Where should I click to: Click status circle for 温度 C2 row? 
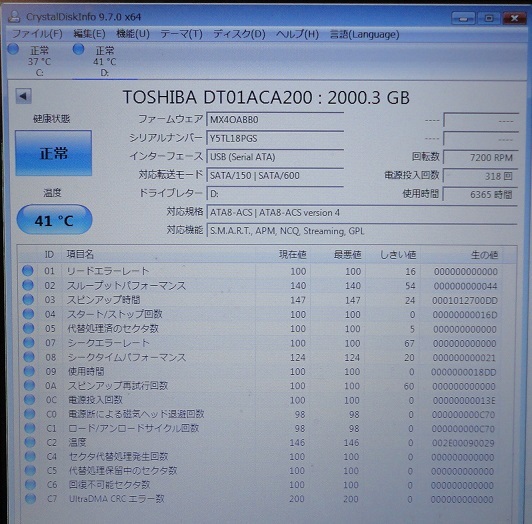[x=30, y=442]
